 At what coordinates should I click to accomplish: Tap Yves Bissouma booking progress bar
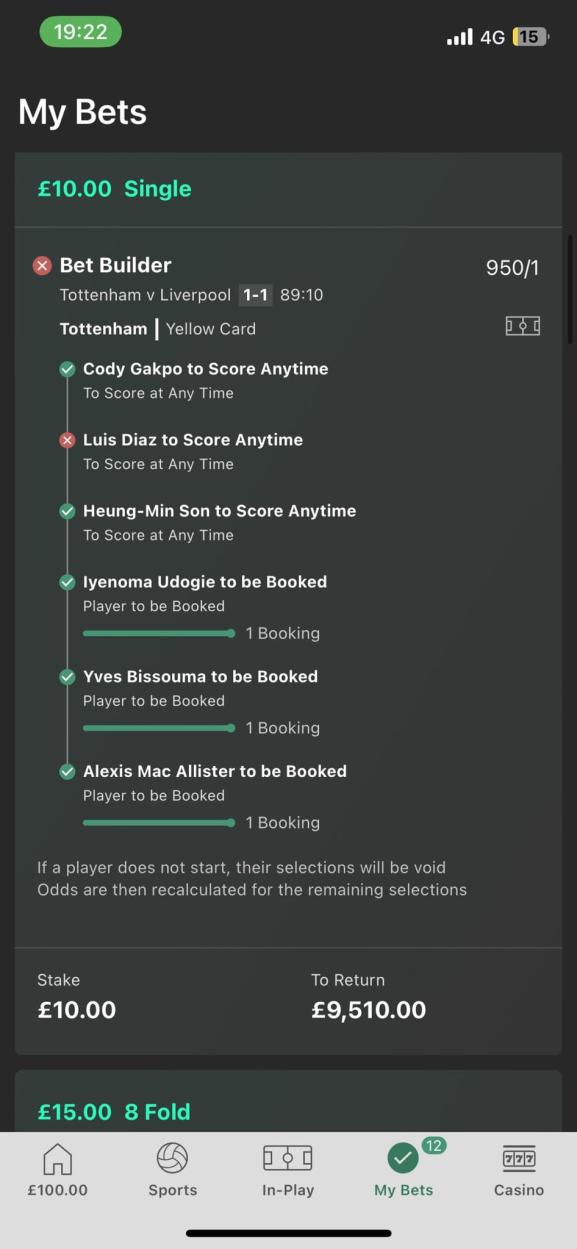point(159,728)
